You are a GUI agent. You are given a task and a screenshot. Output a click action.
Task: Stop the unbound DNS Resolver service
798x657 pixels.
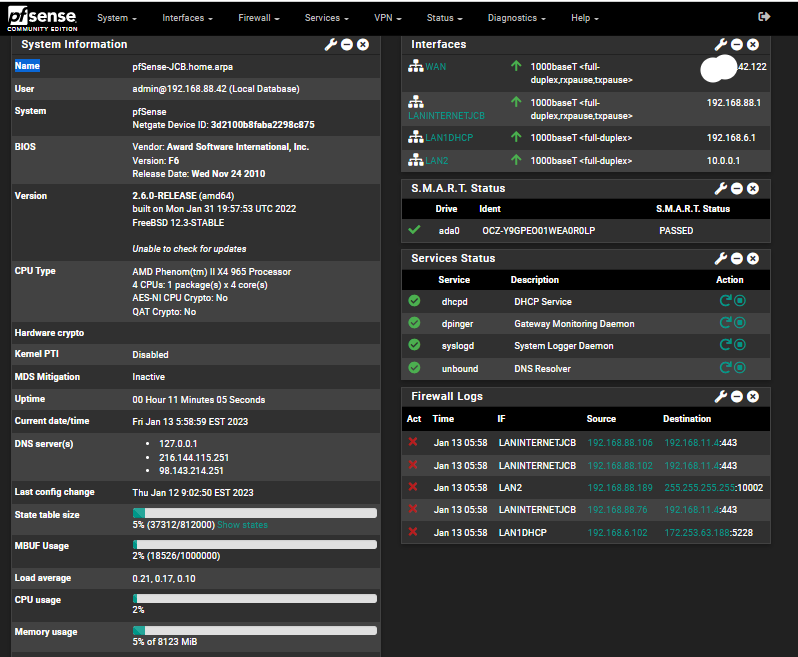[740, 367]
